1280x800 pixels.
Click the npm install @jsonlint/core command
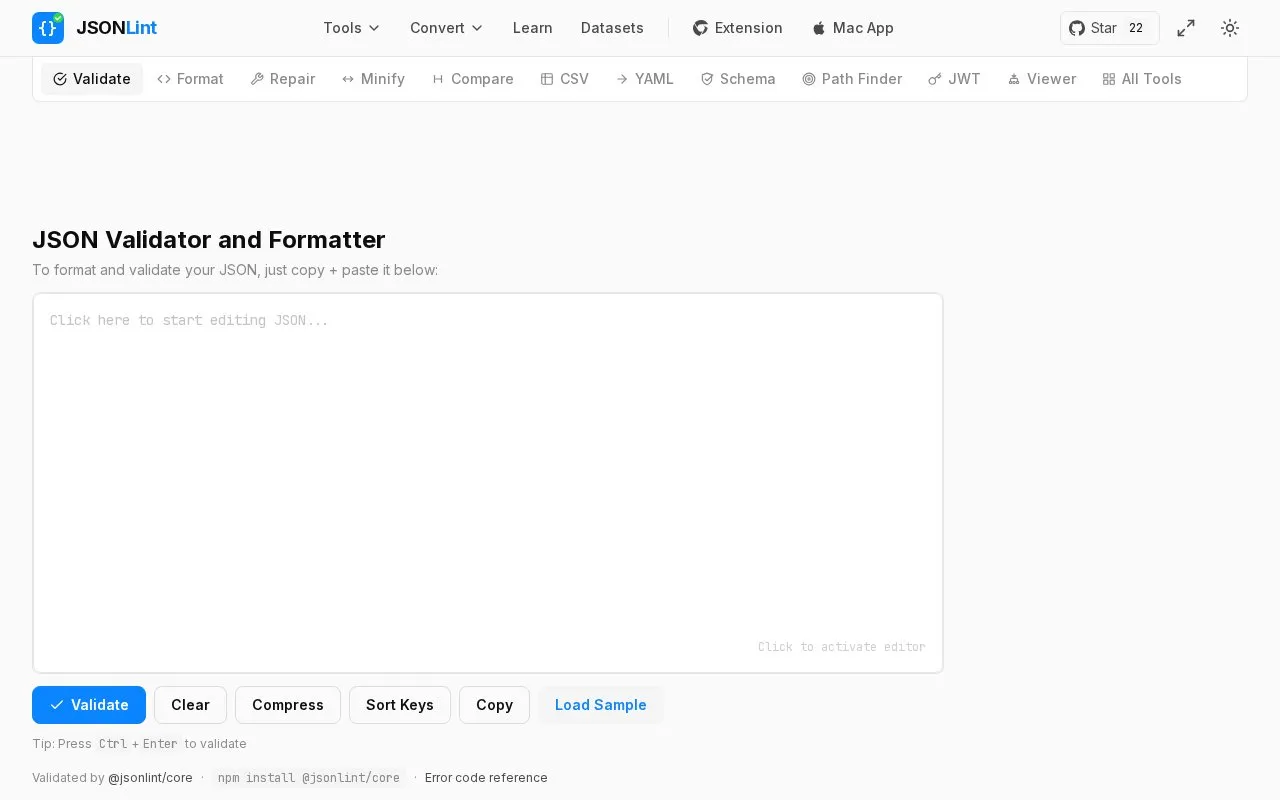(x=309, y=778)
